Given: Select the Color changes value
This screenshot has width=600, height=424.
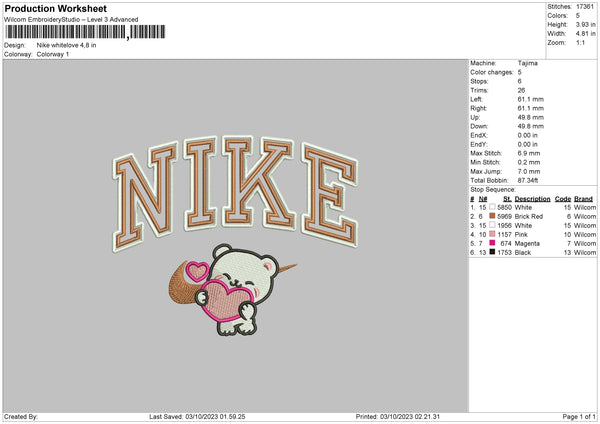Looking at the screenshot, I should [520, 72].
